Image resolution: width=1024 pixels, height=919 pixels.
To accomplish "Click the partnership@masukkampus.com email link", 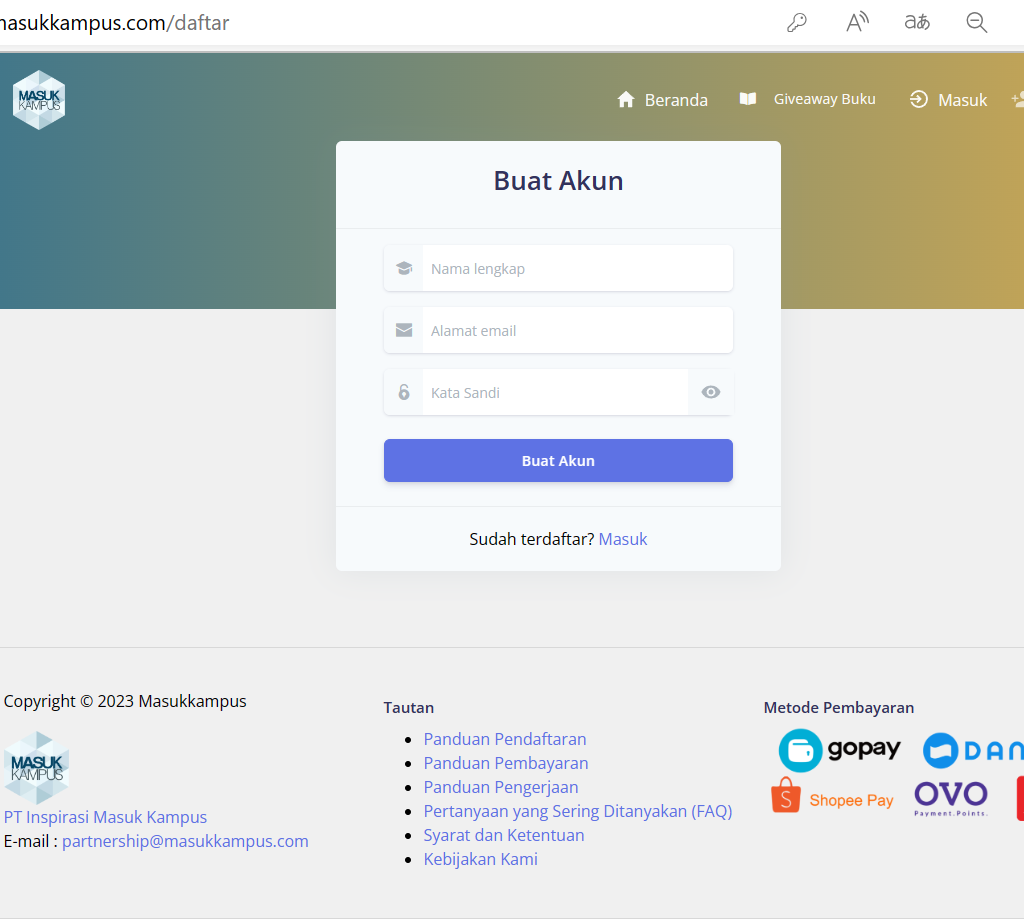I will tap(185, 841).
